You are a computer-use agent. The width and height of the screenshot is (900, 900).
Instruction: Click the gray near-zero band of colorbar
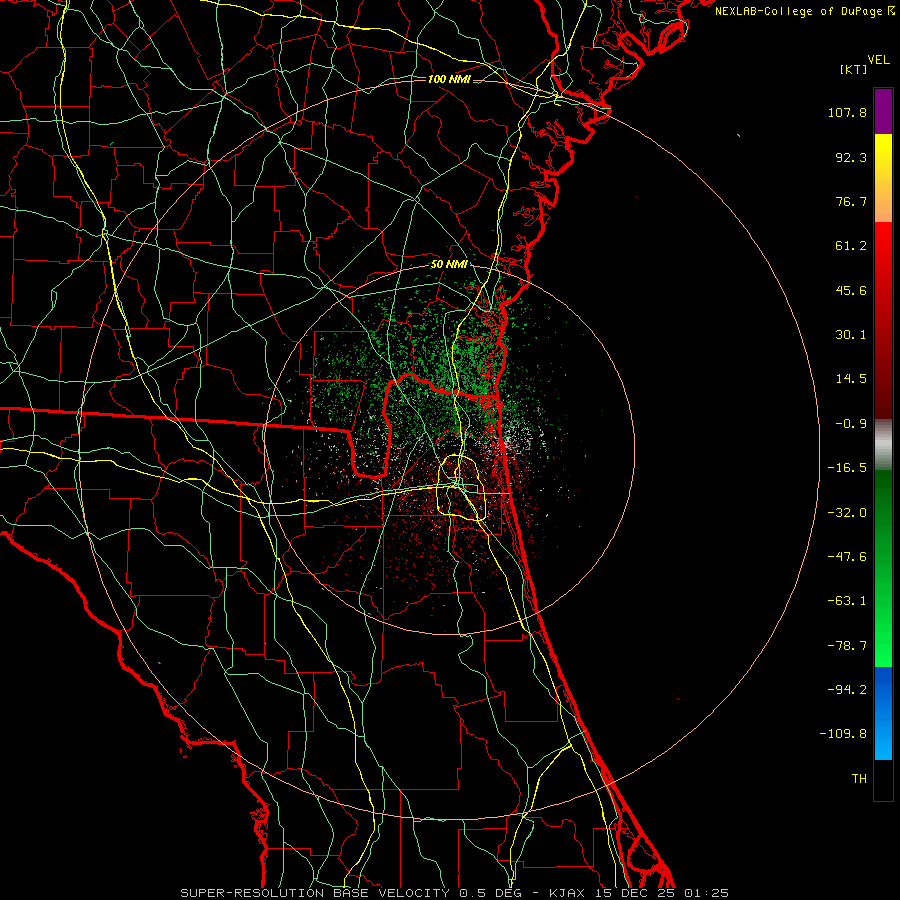(883, 445)
